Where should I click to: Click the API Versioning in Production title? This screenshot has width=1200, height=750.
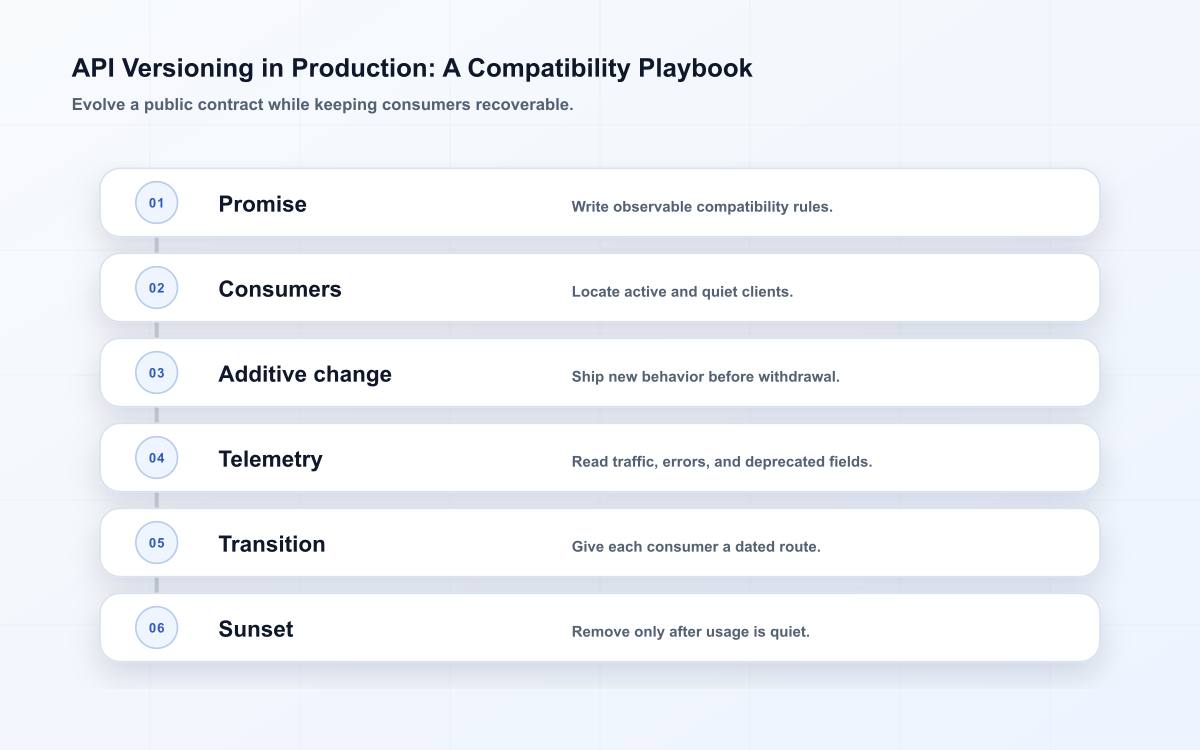[412, 68]
